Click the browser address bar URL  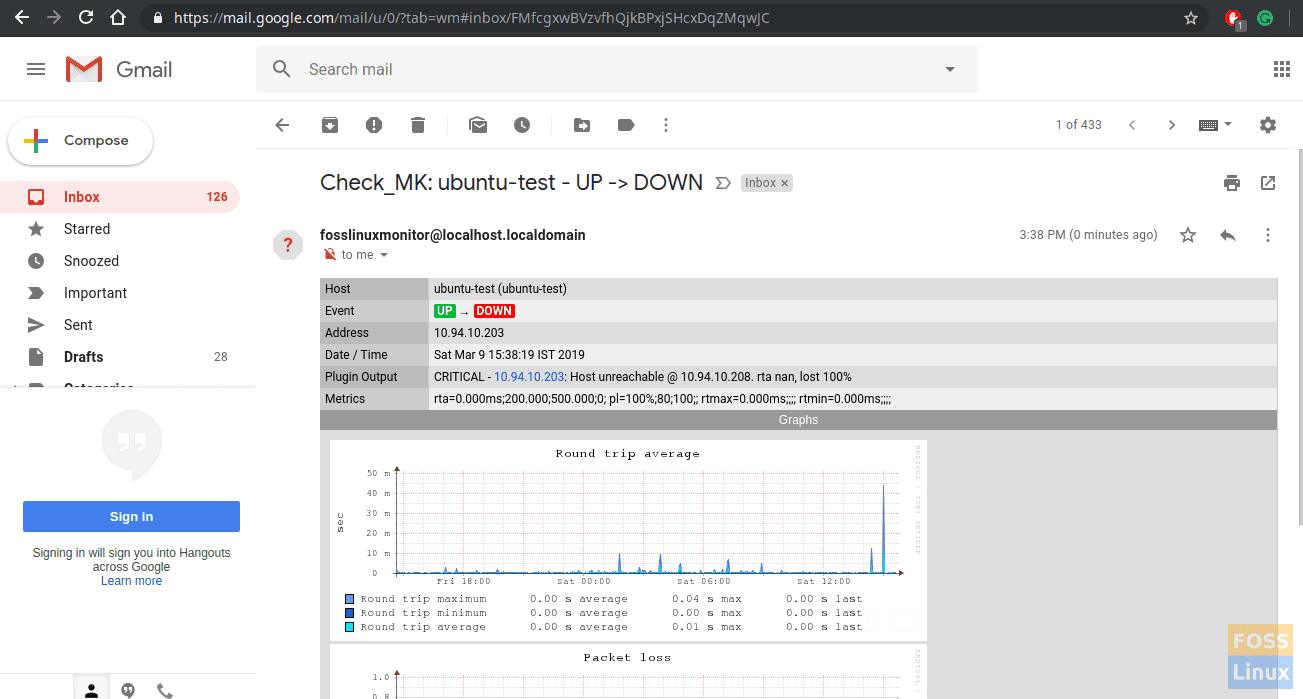tap(472, 18)
